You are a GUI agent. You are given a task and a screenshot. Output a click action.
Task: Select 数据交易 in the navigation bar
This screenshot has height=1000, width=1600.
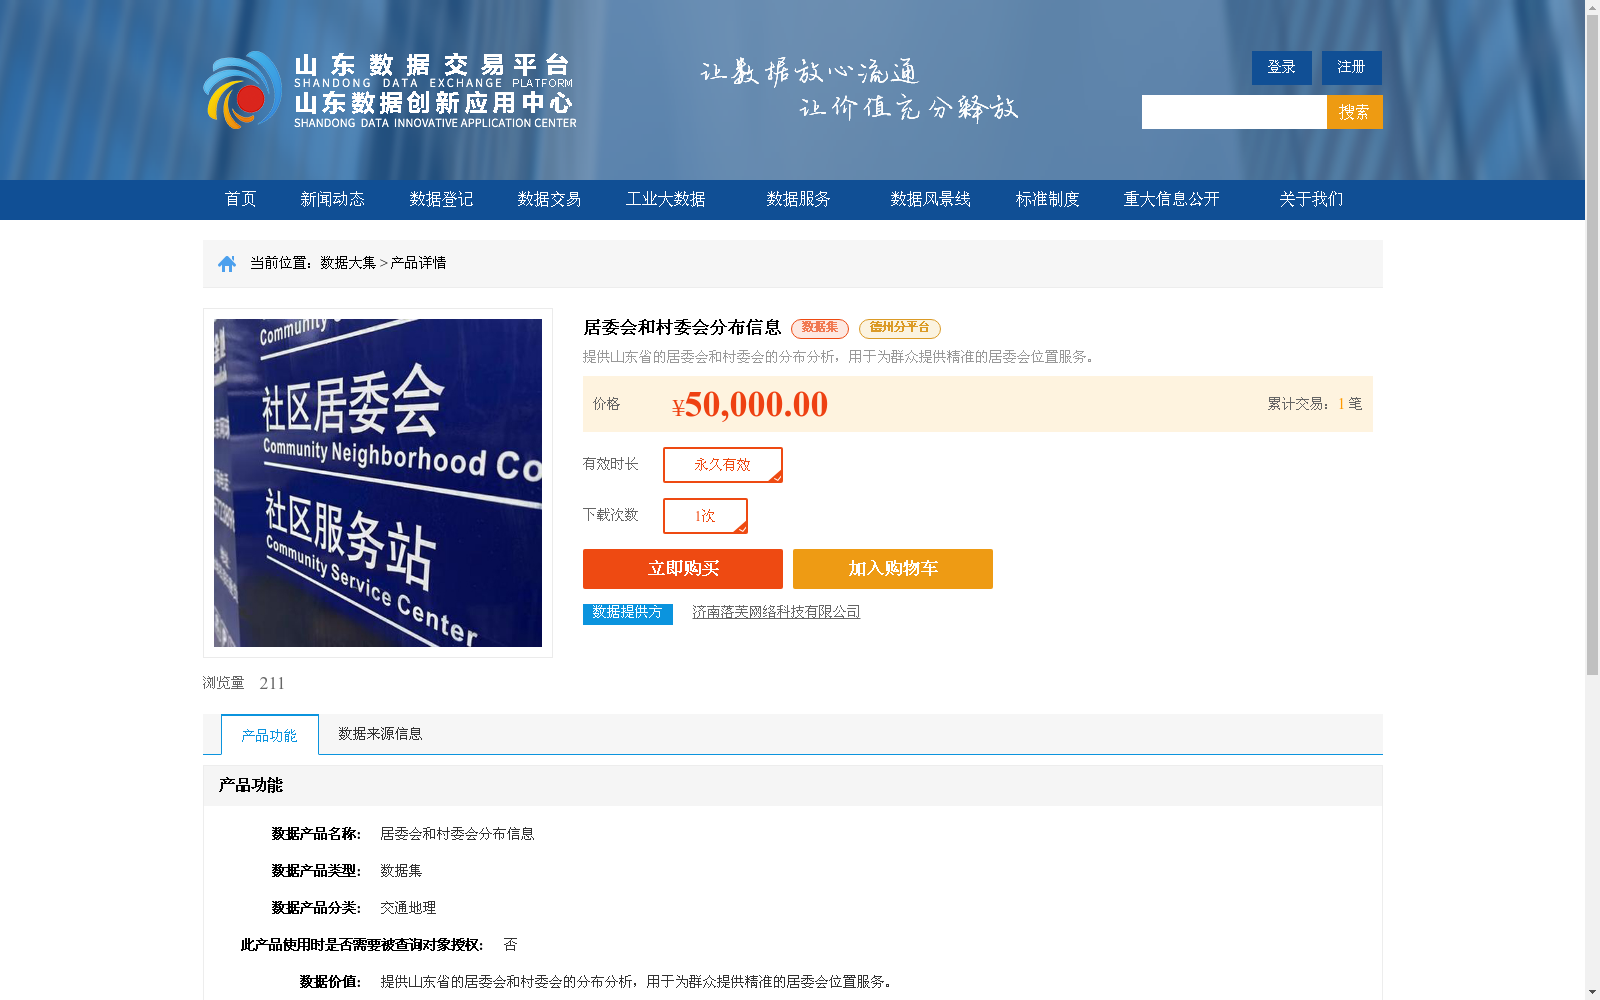[549, 199]
